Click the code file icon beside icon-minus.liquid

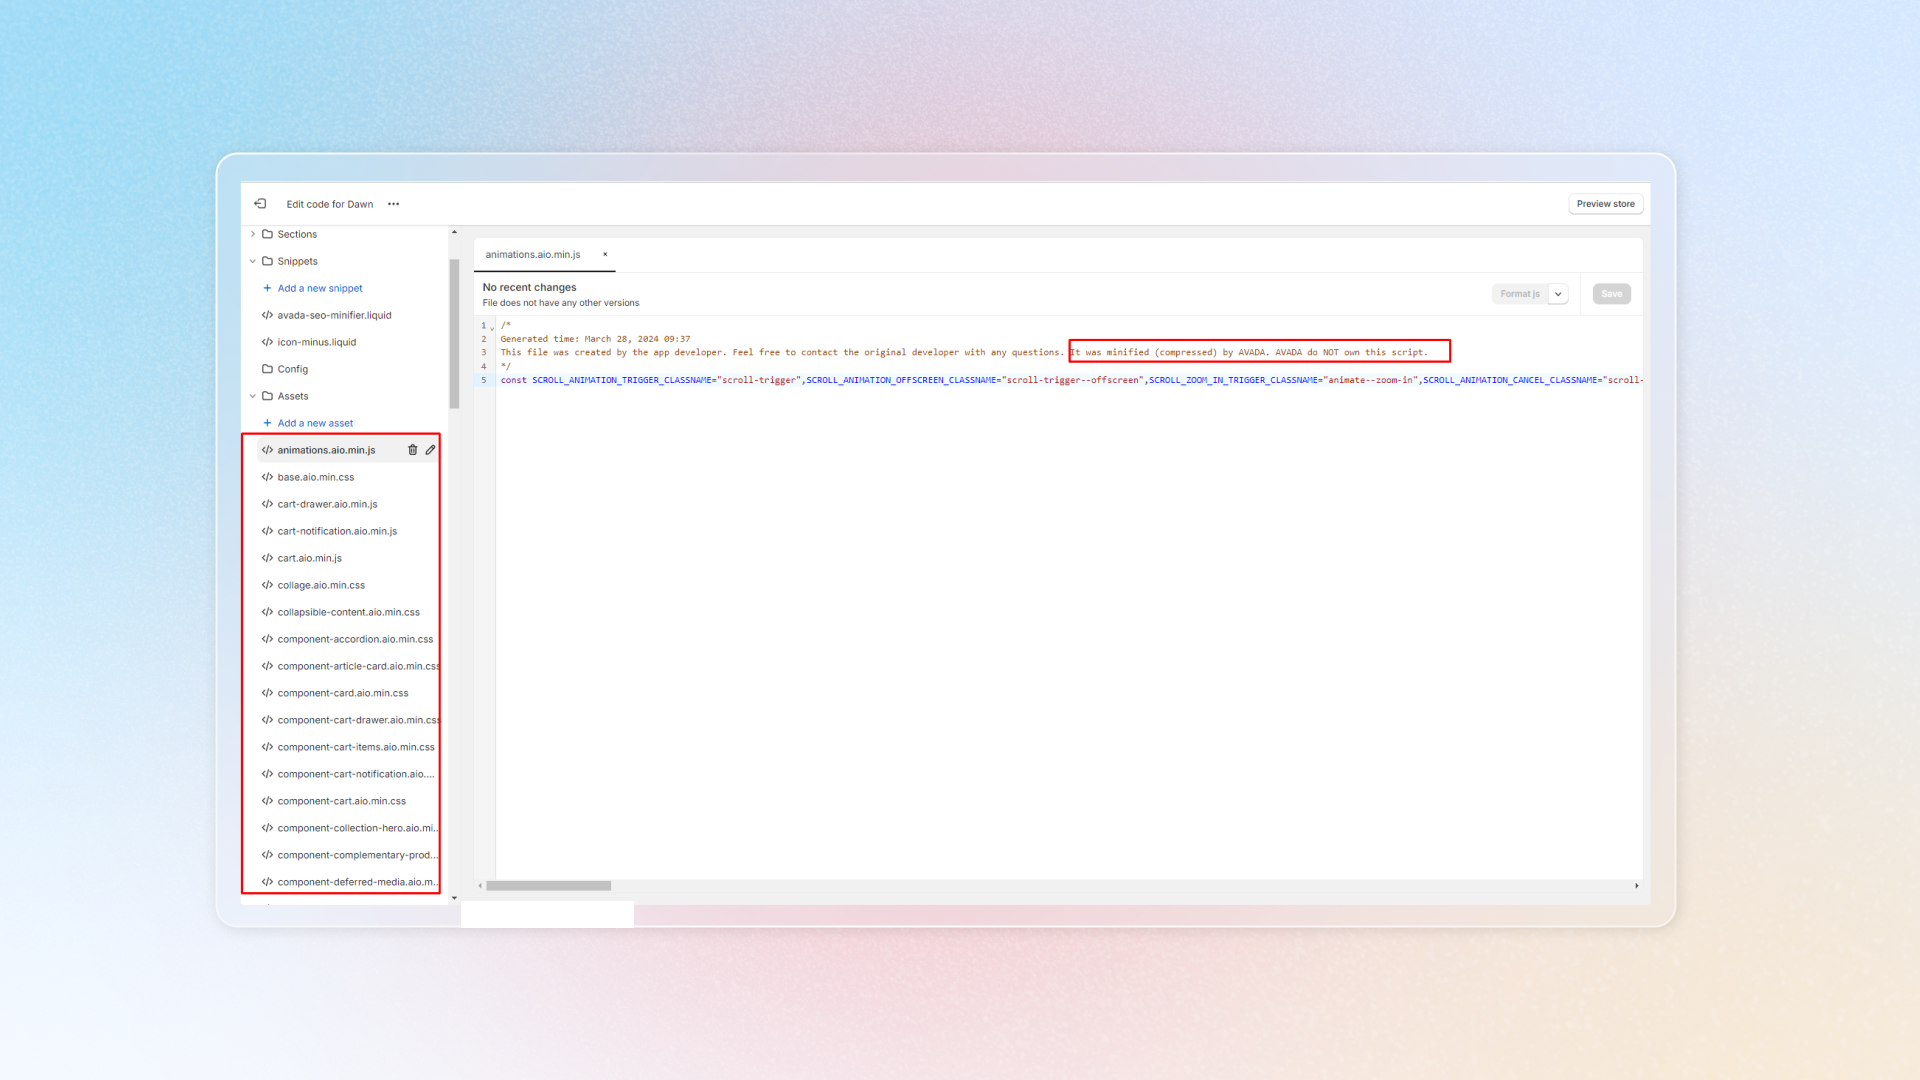pos(267,342)
